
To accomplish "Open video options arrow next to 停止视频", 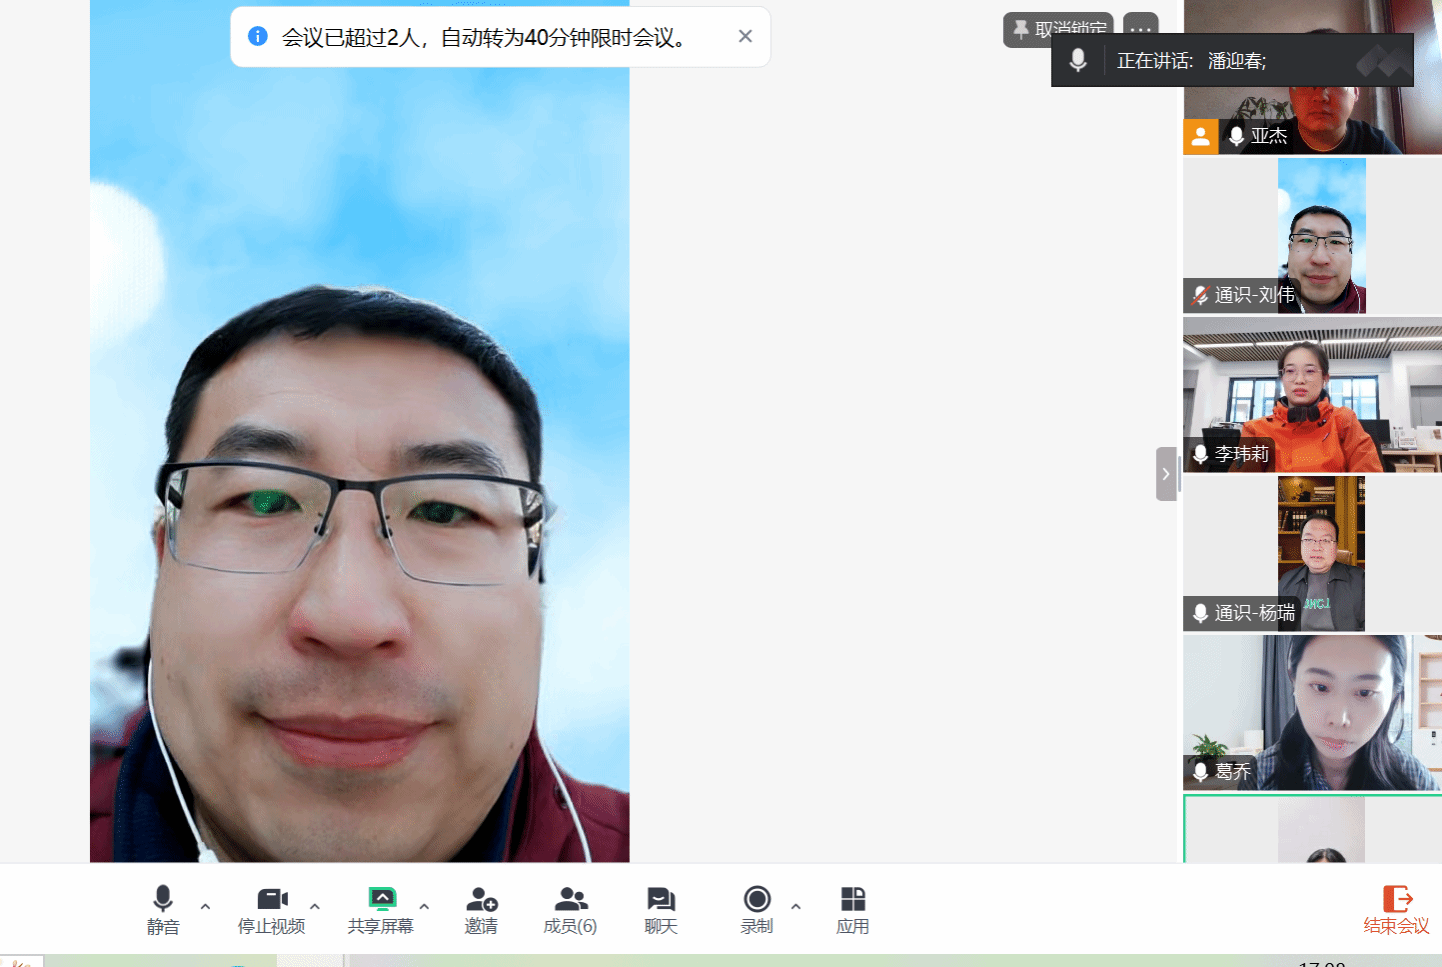I will pos(315,907).
